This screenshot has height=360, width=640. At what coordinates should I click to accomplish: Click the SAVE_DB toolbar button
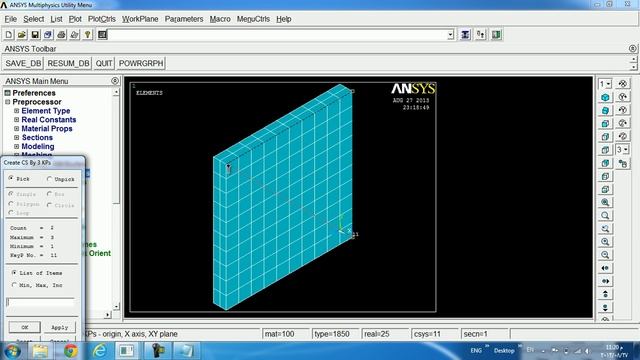coord(23,63)
